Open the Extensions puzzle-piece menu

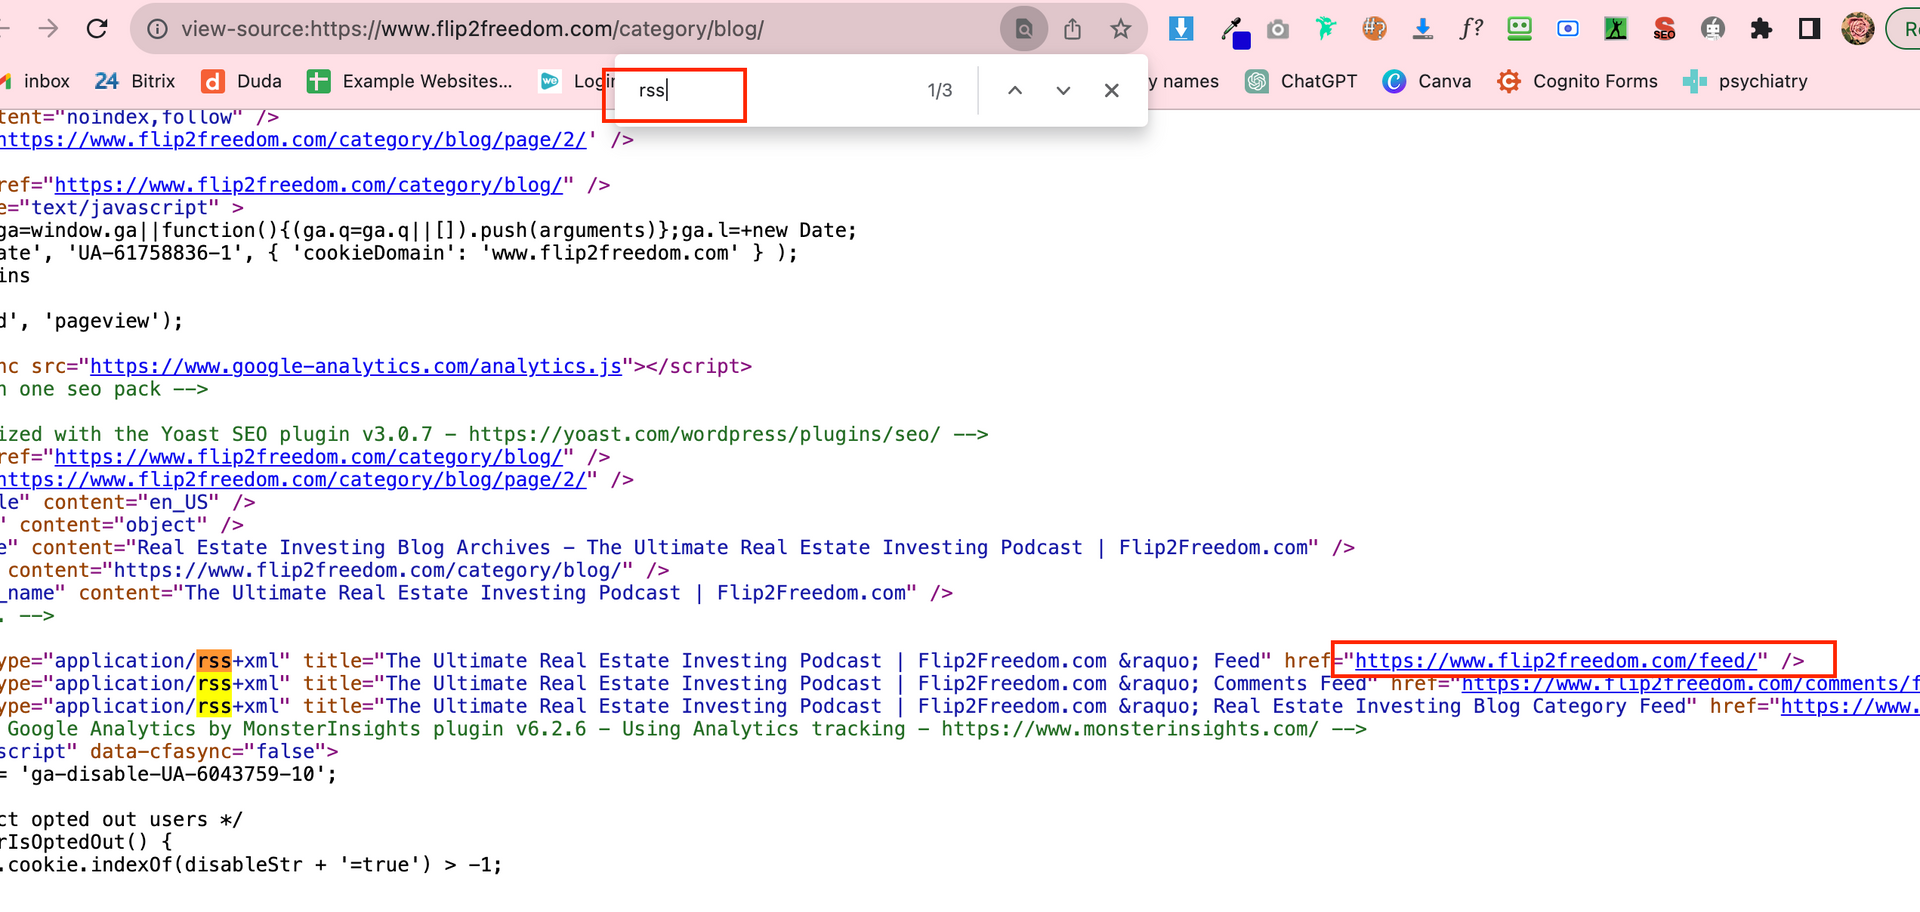(1761, 29)
